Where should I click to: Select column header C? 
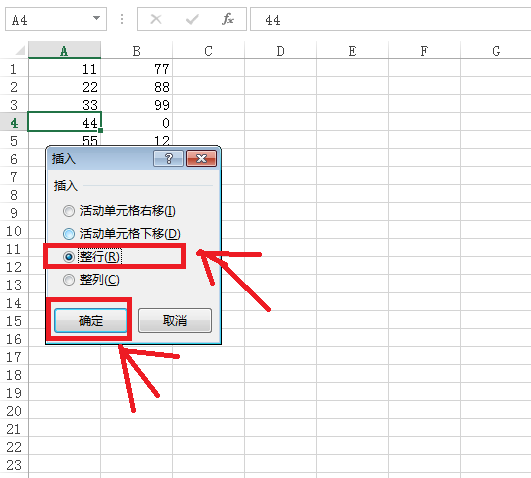coord(208,51)
